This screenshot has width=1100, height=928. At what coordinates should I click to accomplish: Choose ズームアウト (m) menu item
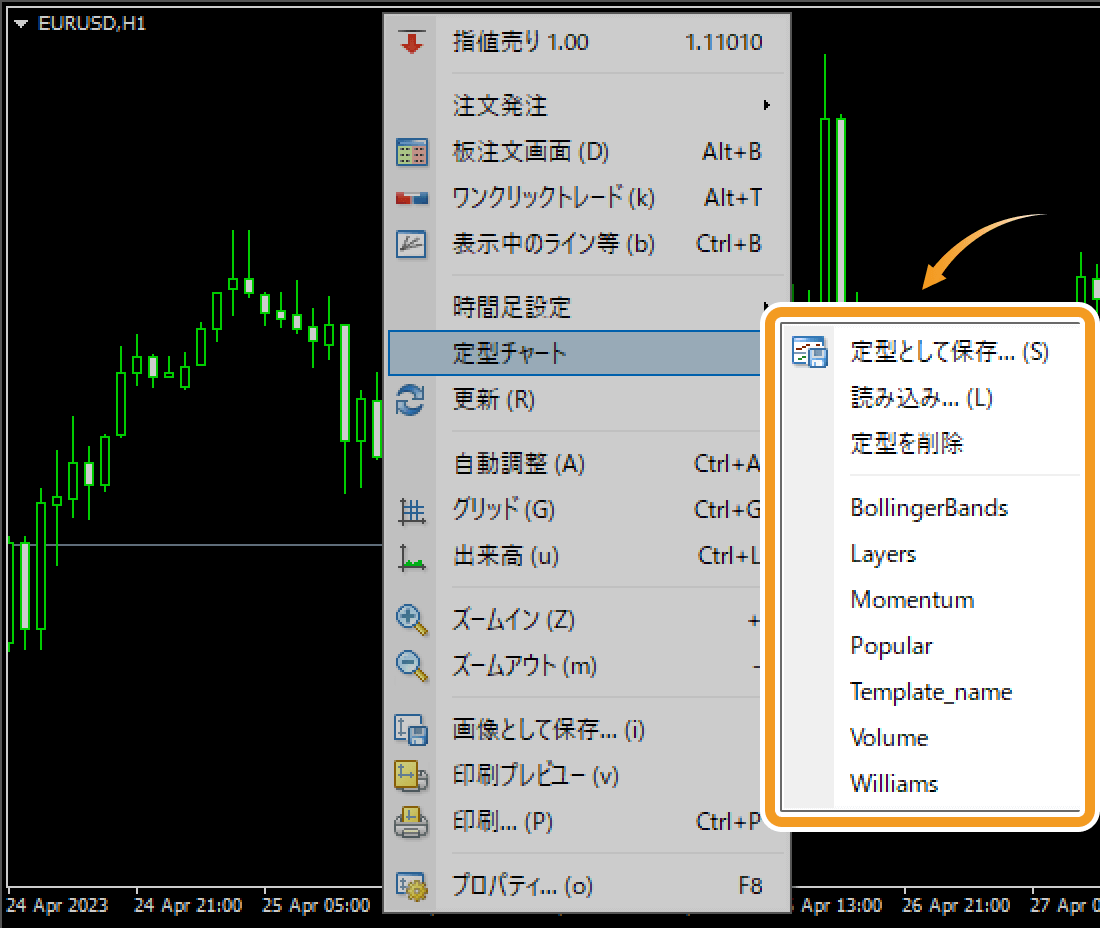pyautogui.click(x=575, y=666)
